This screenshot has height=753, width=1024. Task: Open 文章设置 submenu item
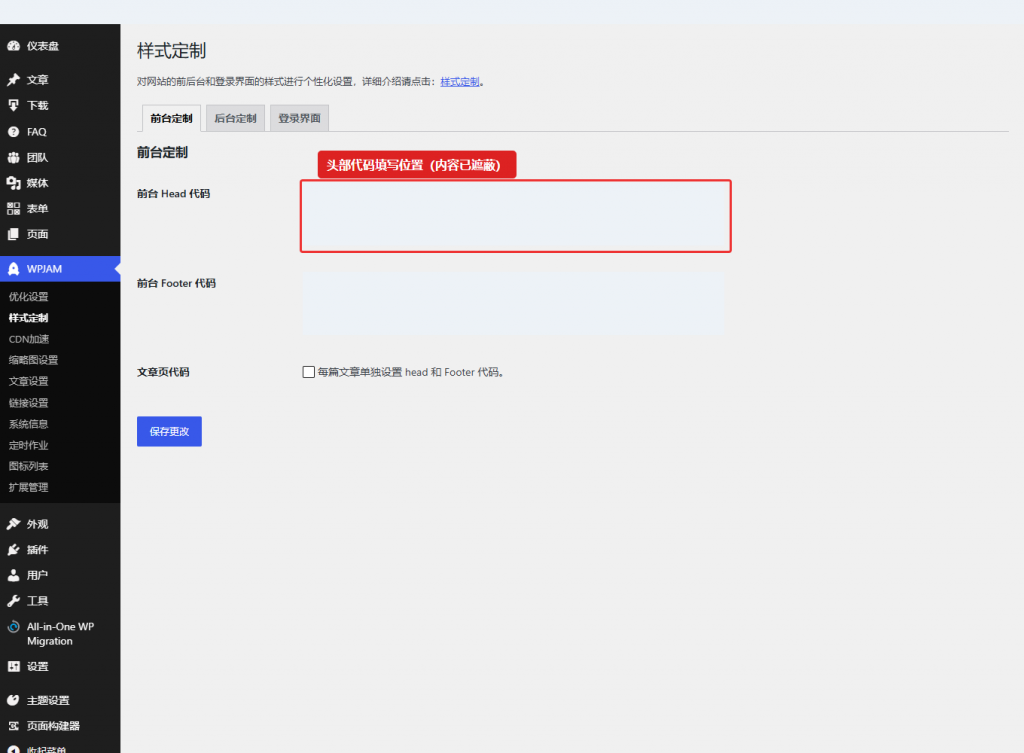[29, 381]
